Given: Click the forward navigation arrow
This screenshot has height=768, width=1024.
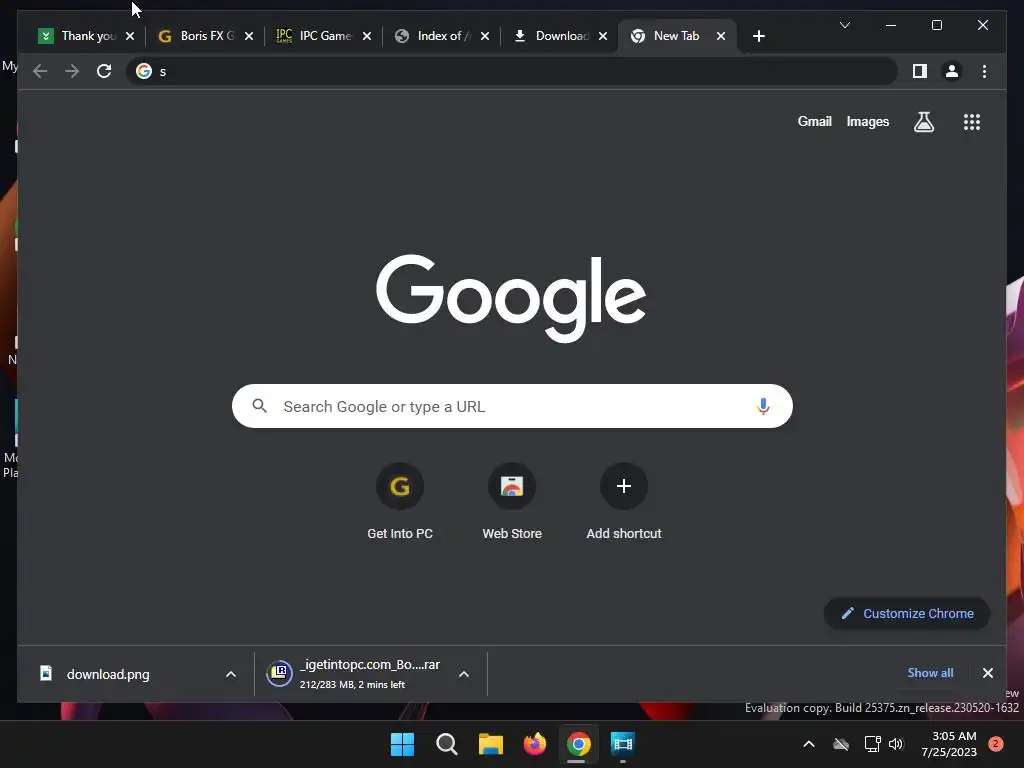Looking at the screenshot, I should click(x=72, y=71).
